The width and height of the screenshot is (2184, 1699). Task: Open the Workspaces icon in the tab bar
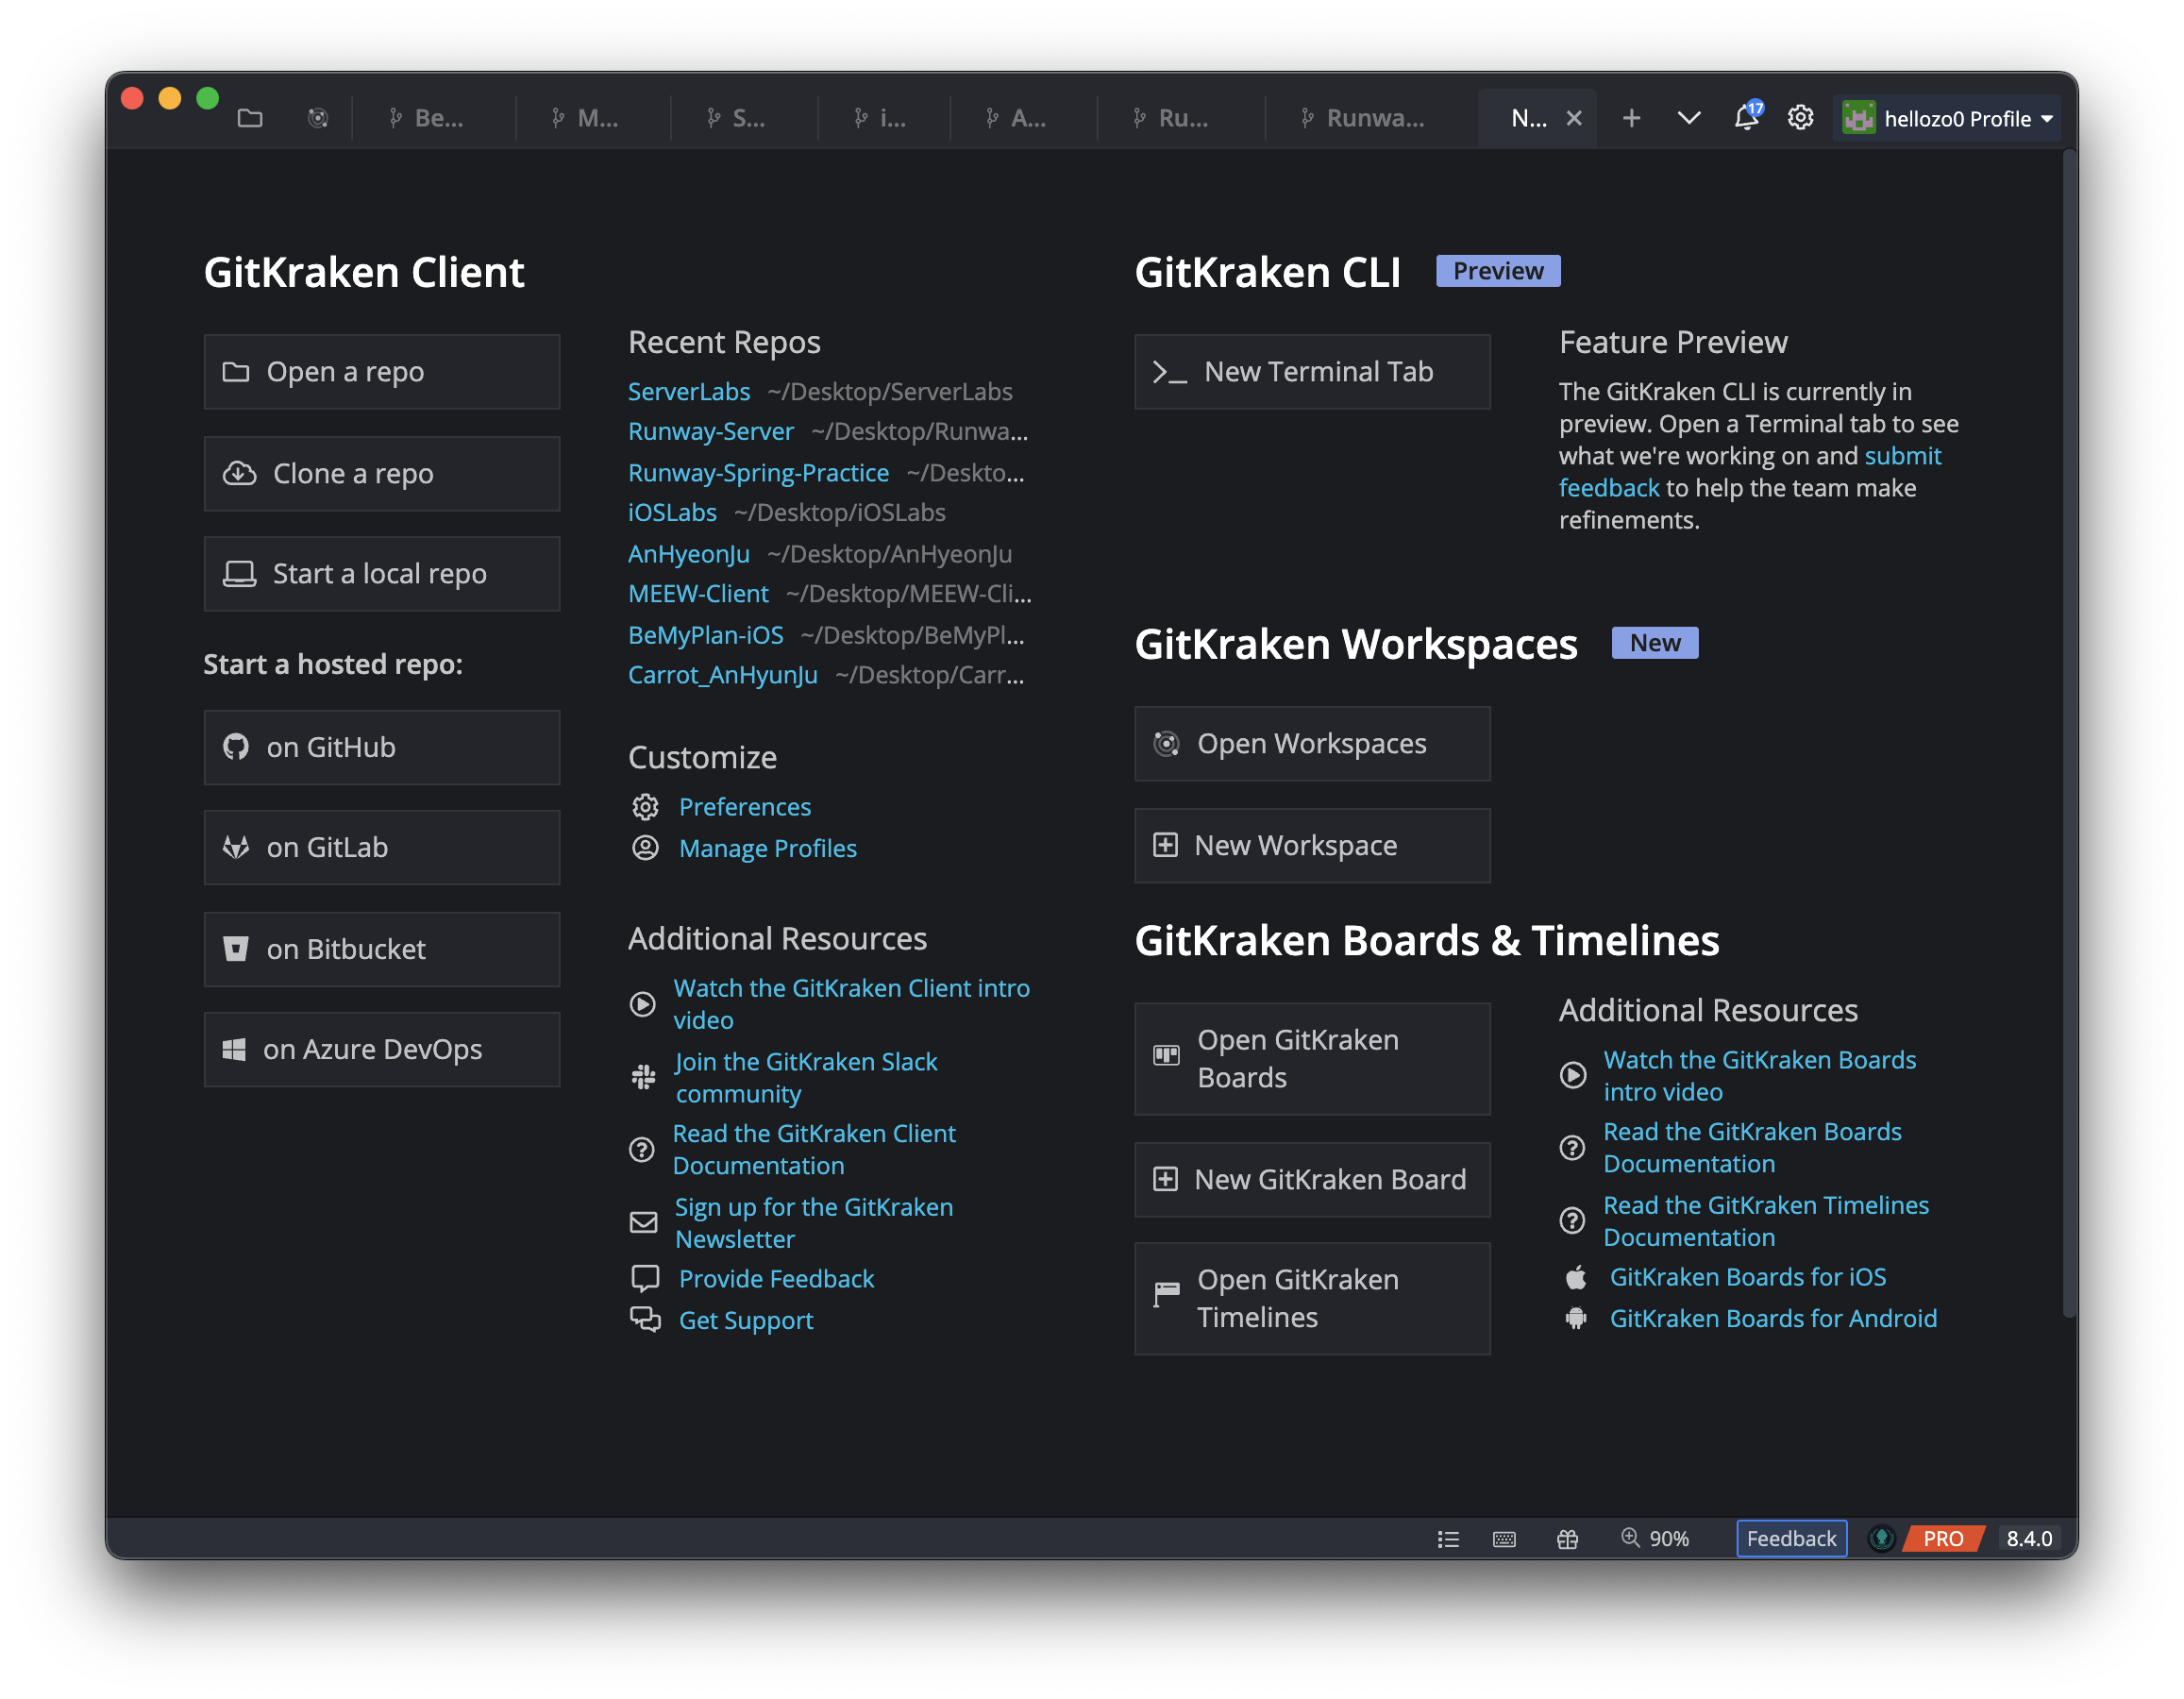coord(318,118)
